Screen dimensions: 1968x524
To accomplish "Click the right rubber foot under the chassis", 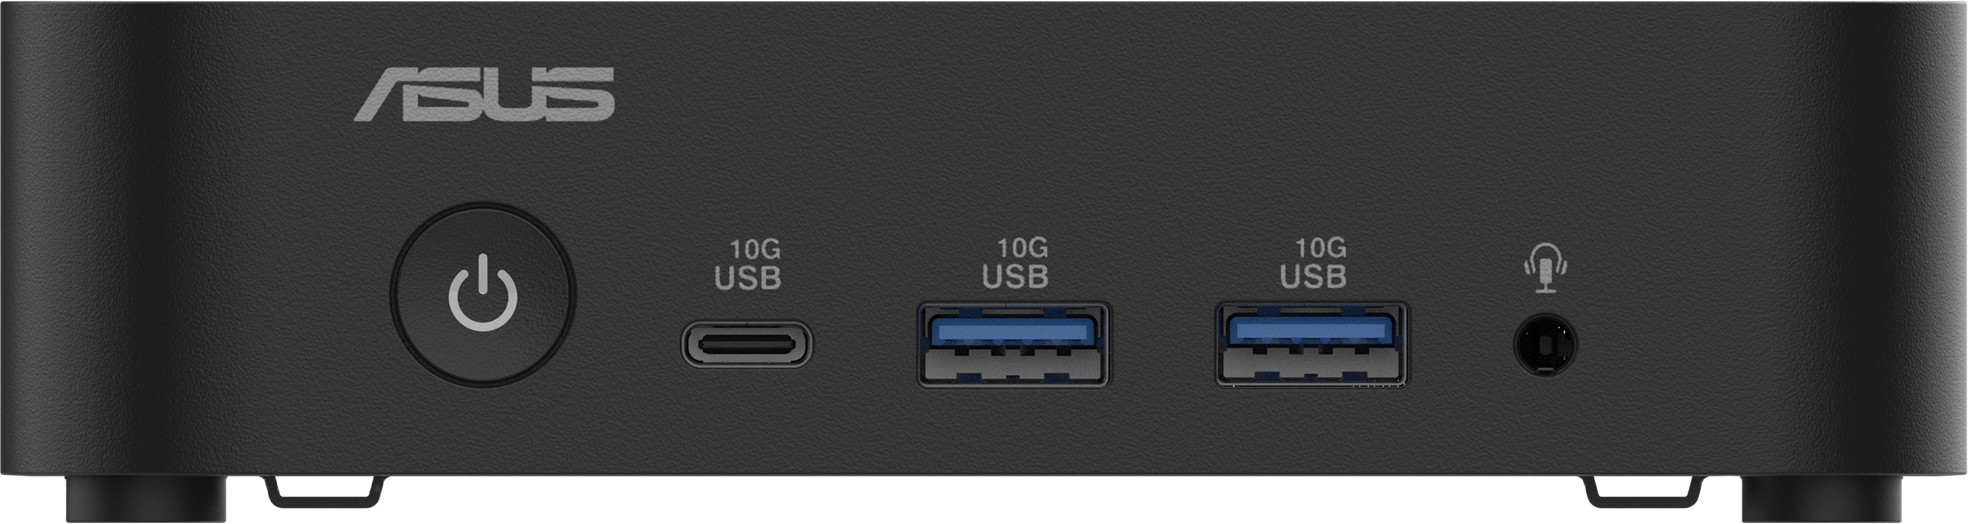I will [x=1822, y=498].
